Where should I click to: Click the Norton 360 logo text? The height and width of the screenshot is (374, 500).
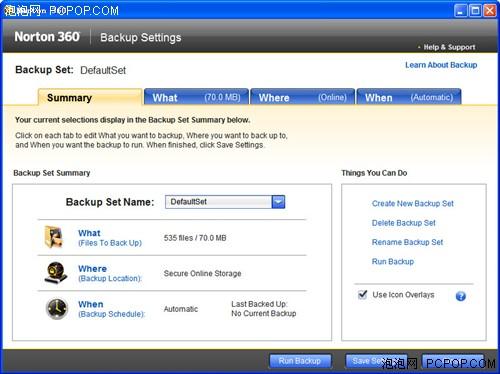pyautogui.click(x=47, y=37)
